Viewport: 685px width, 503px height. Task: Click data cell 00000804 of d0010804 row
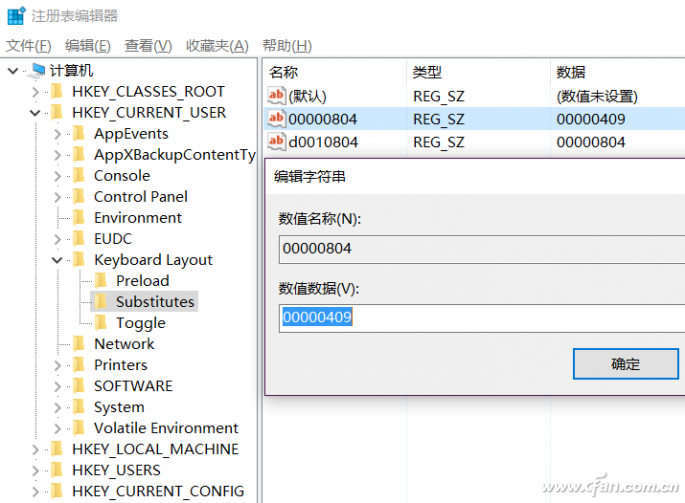[591, 142]
